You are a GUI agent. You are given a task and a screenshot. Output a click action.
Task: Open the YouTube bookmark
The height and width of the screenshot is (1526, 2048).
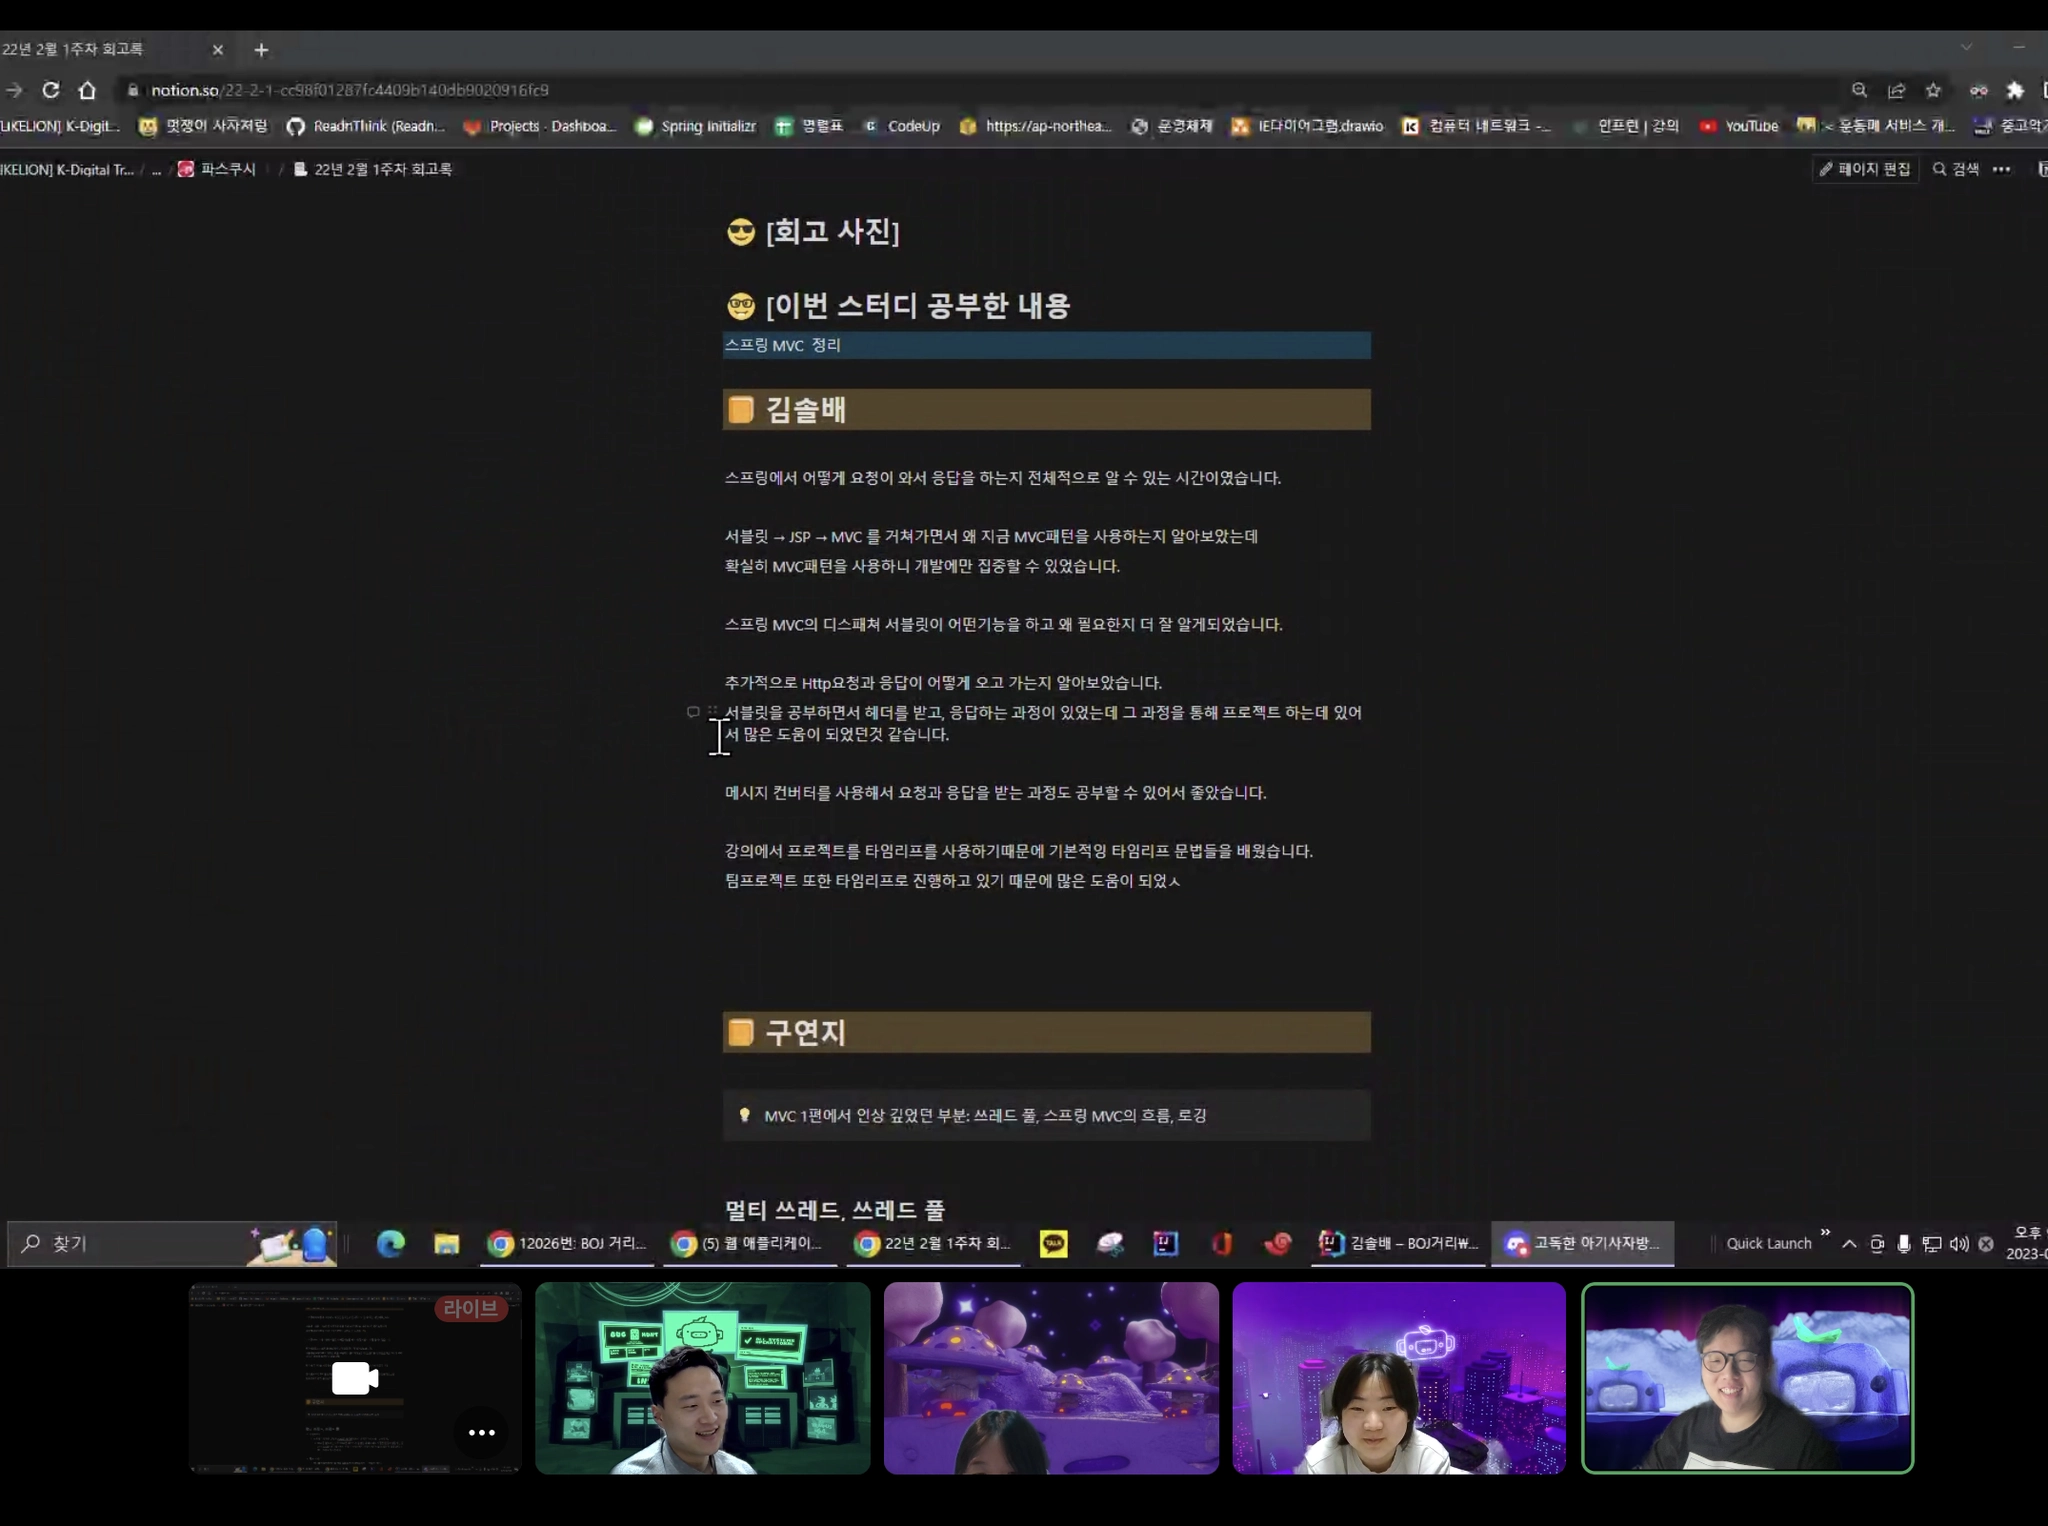click(1739, 126)
